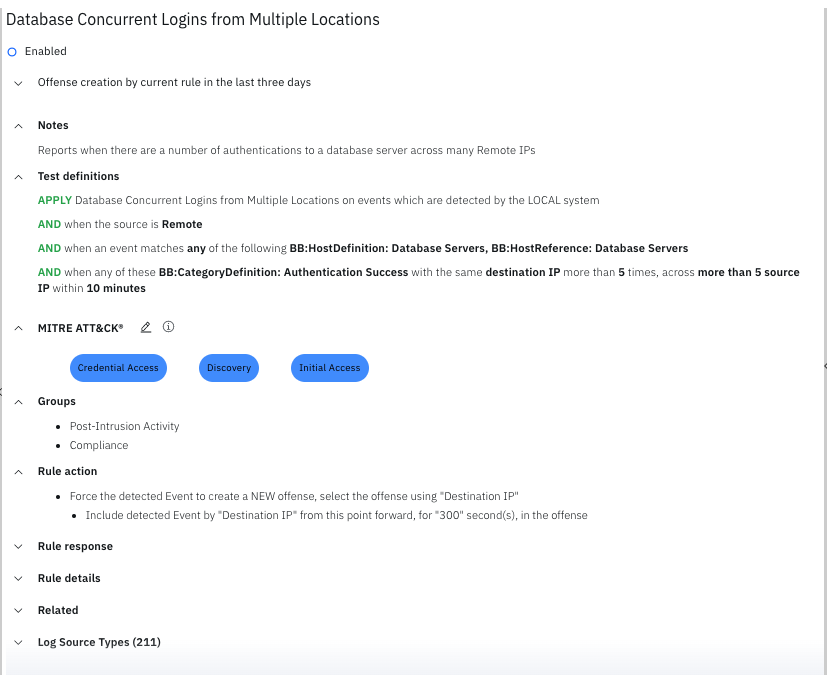
Task: Click the MITRE ATT&CK edit pencil icon
Action: click(x=146, y=327)
